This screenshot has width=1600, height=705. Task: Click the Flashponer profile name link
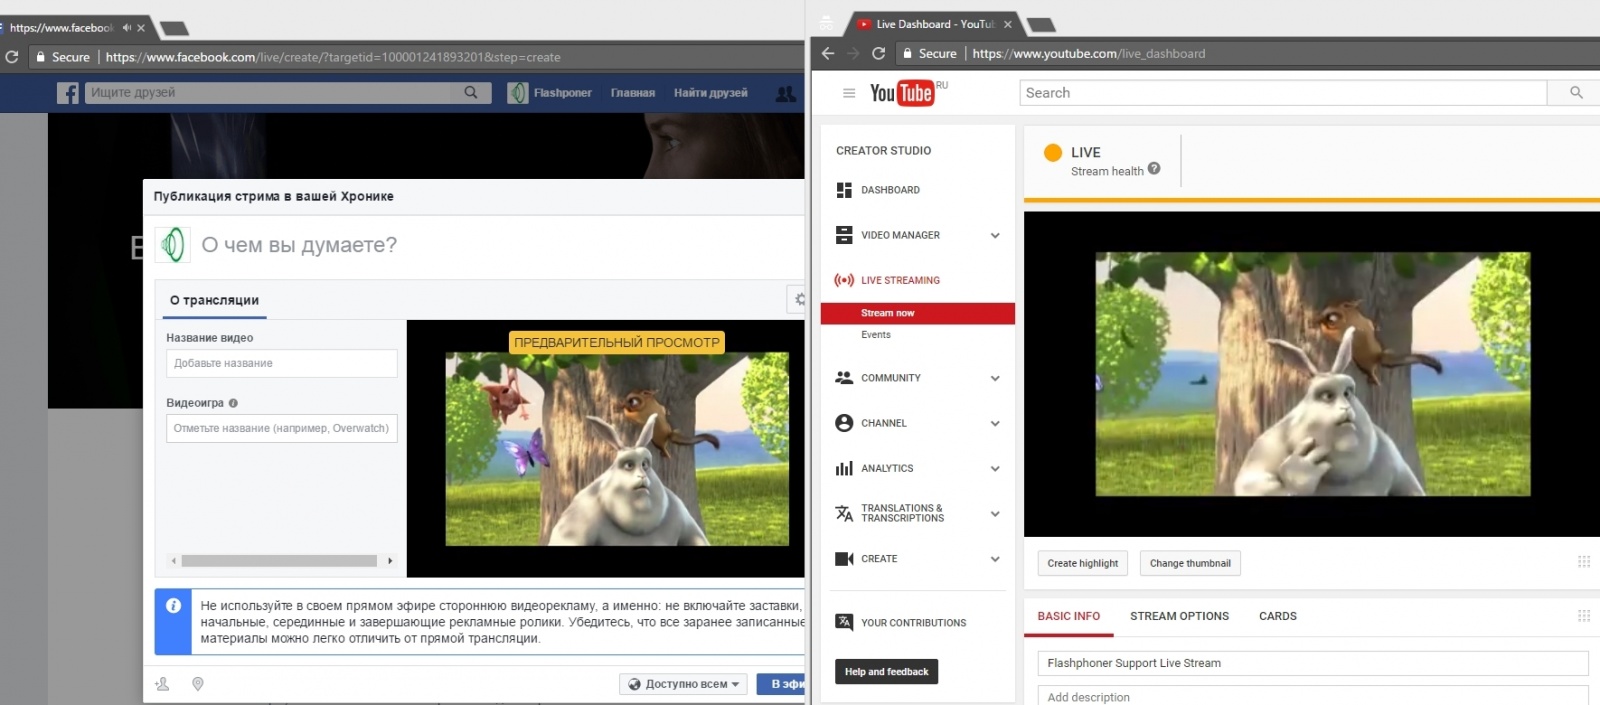click(562, 93)
